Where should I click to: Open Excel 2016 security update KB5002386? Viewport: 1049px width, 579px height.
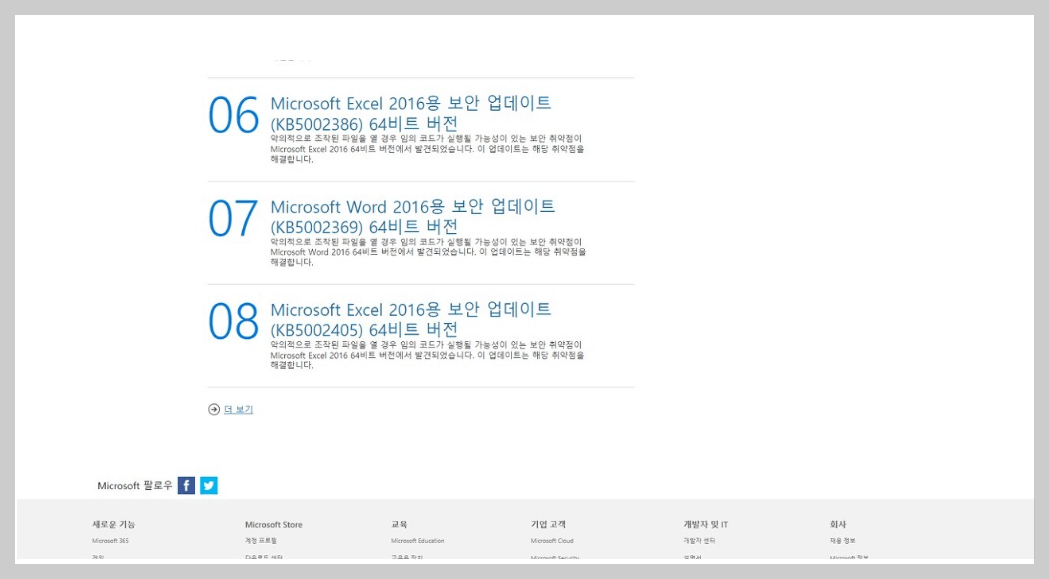tap(411, 113)
